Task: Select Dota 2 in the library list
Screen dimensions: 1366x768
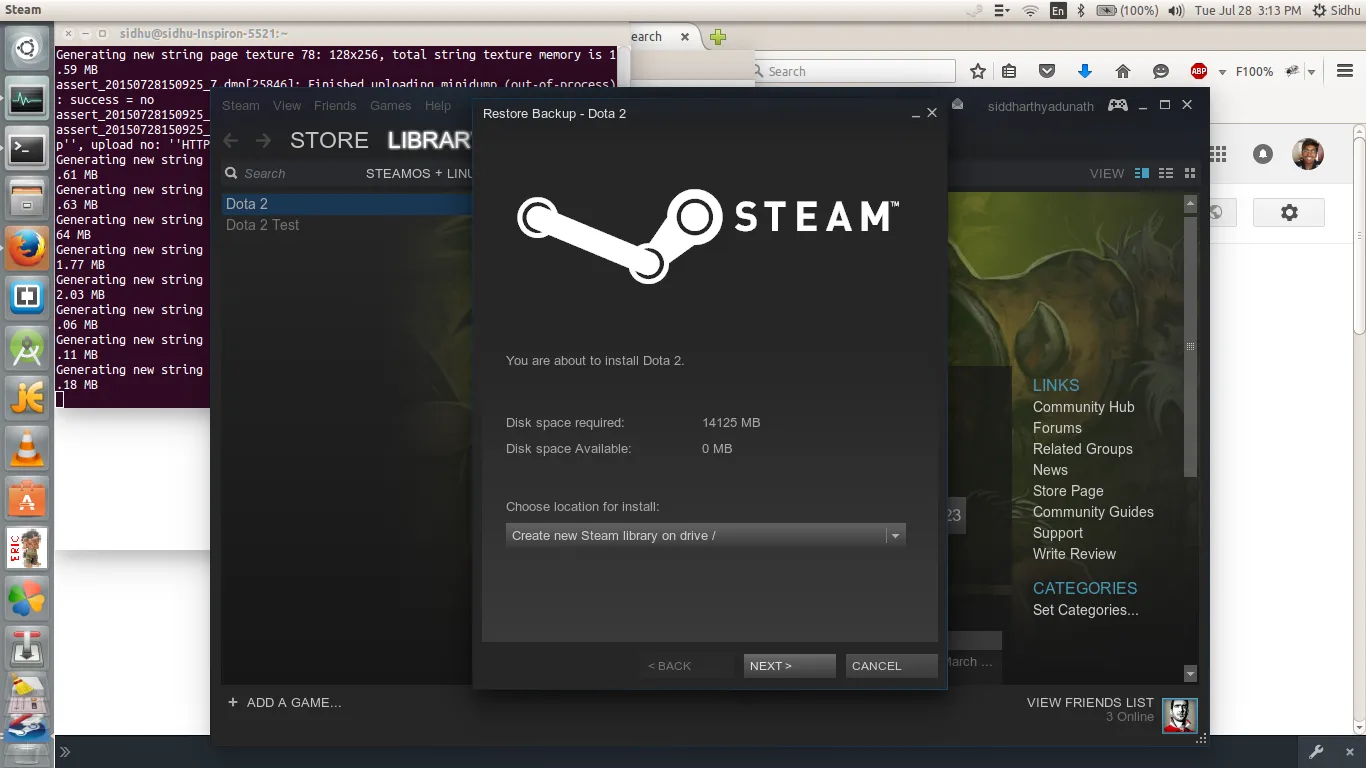Action: point(347,204)
